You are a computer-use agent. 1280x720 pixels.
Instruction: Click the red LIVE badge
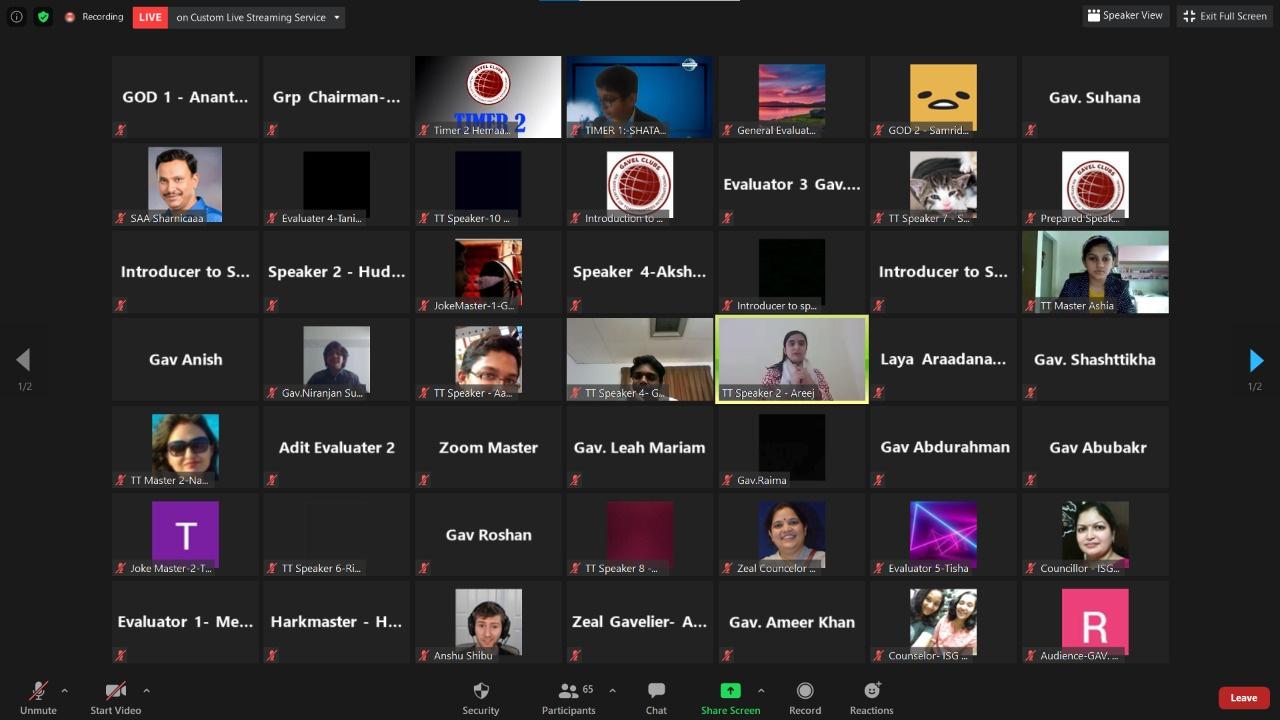click(150, 17)
